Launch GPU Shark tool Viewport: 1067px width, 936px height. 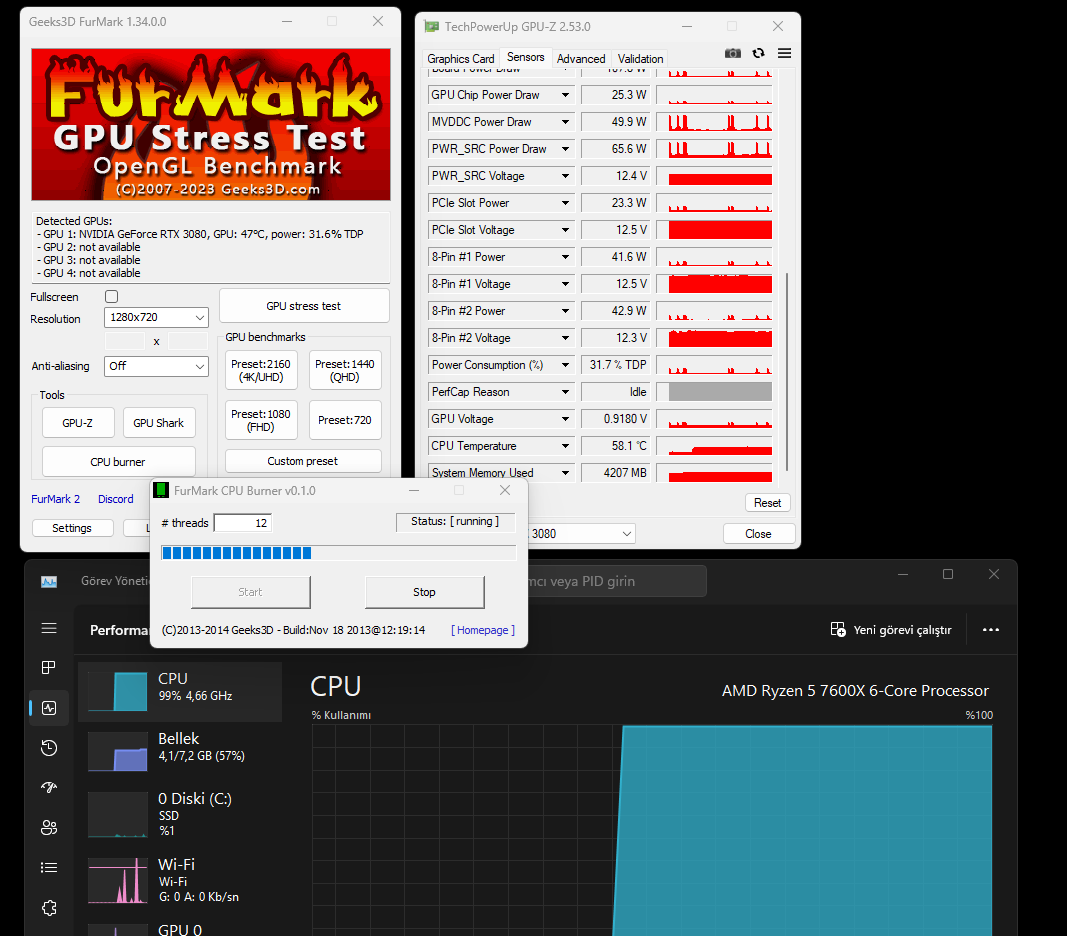(x=159, y=423)
